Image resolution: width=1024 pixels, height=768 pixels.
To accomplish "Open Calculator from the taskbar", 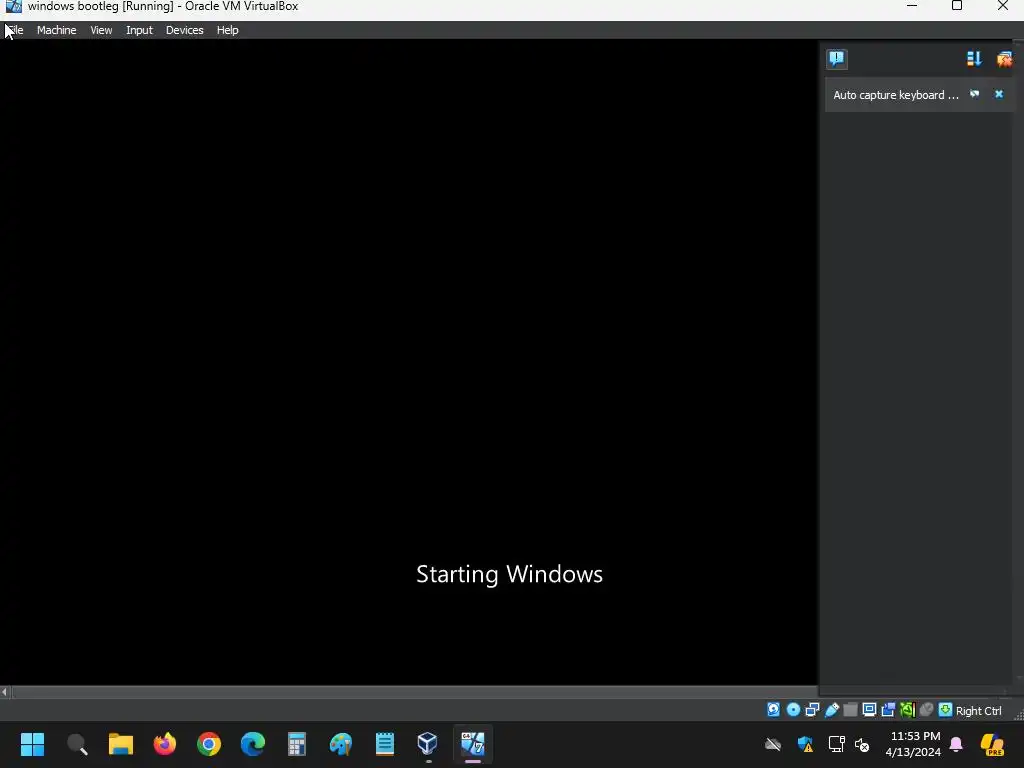I will point(296,744).
